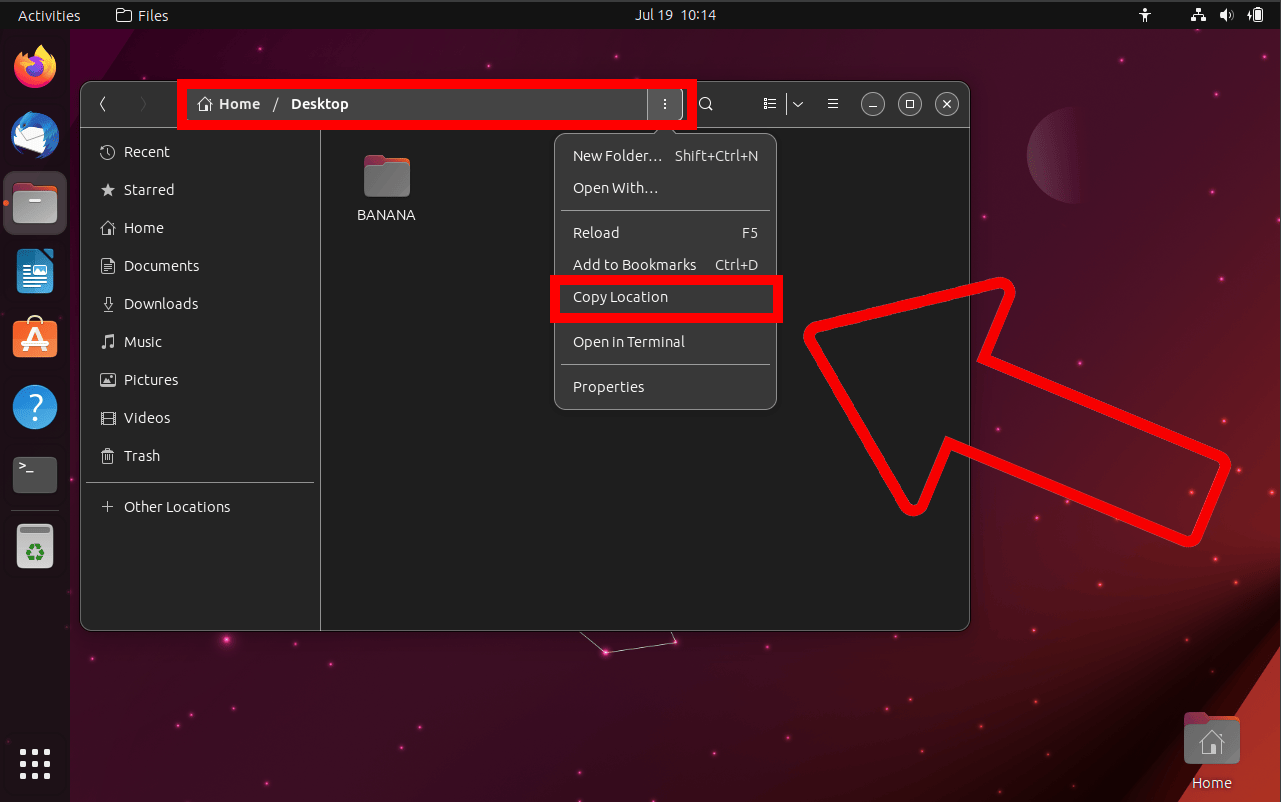Viewport: 1281px width, 802px height.
Task: Open the Terminal from the dock
Action: click(34, 474)
